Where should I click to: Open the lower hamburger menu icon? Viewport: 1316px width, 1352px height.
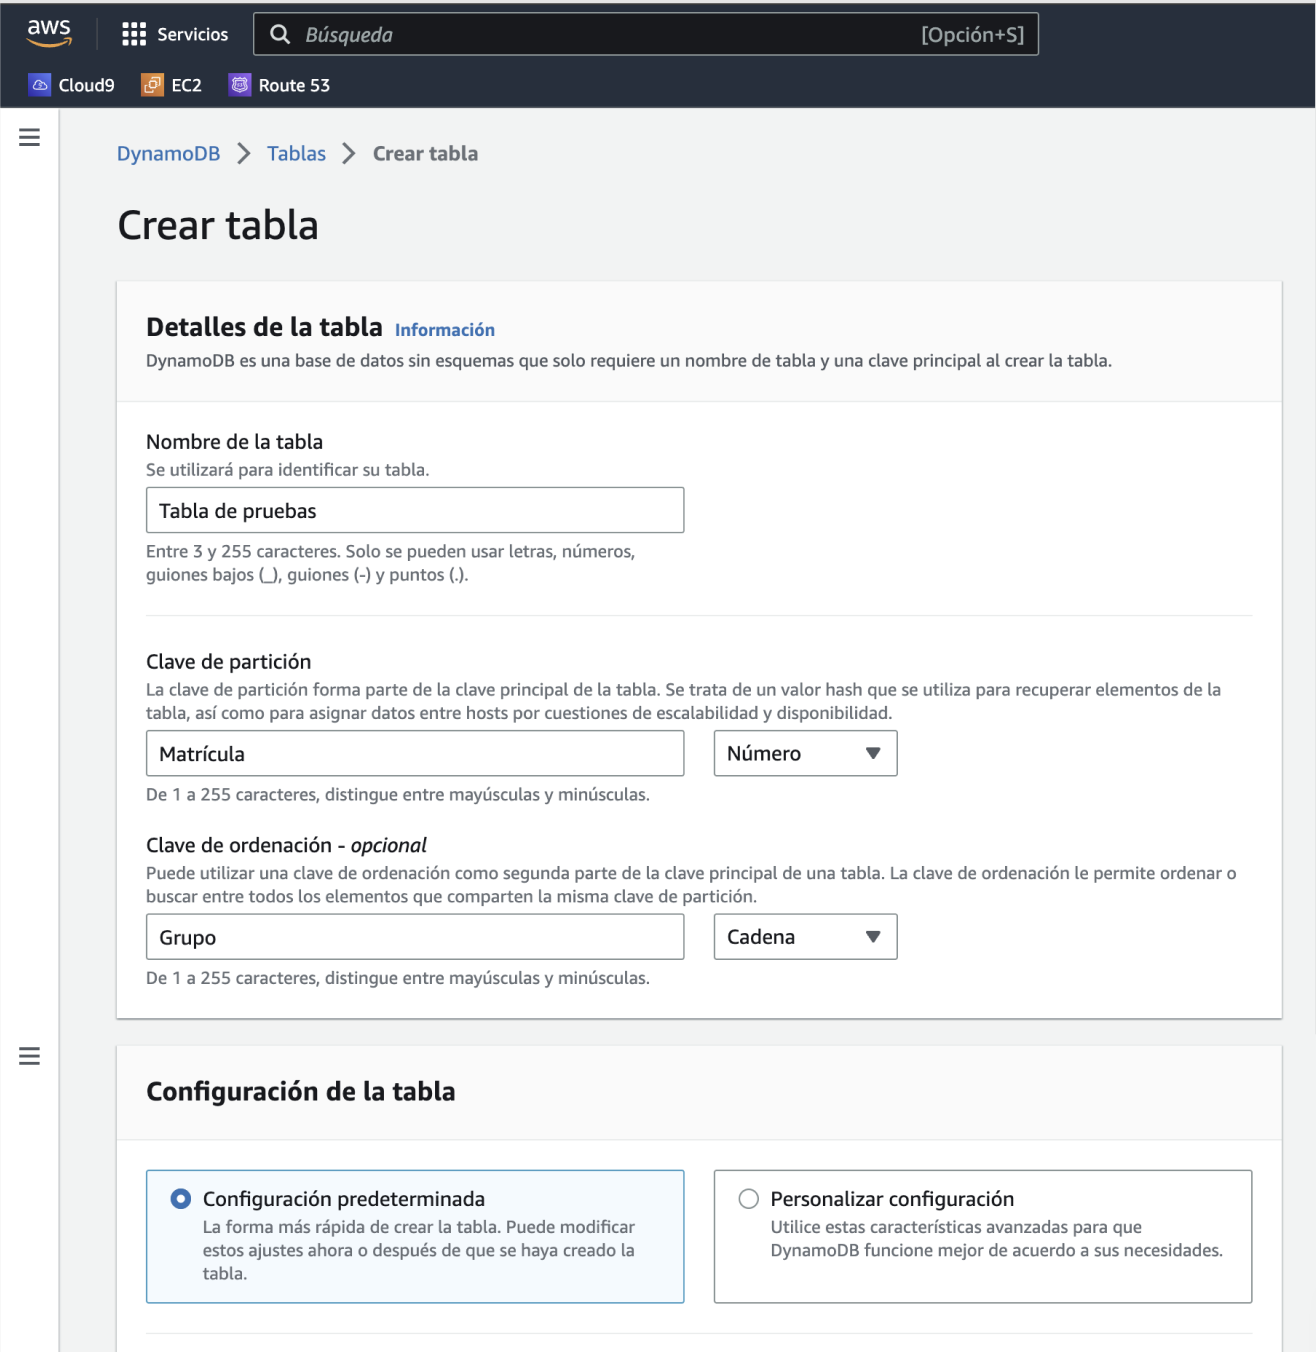click(30, 1056)
